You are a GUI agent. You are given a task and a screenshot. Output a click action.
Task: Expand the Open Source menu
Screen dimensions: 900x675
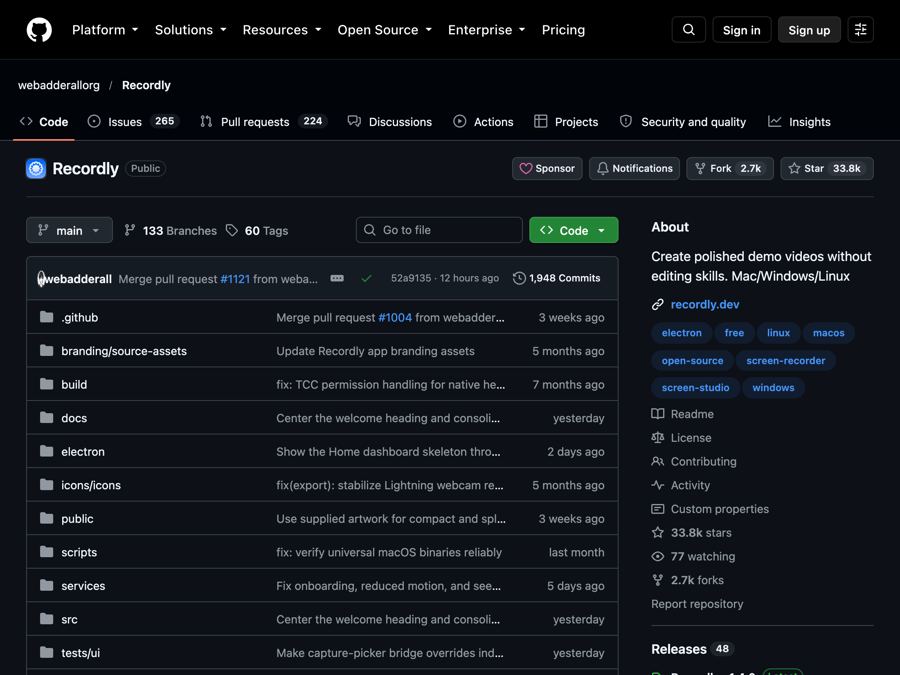click(385, 30)
